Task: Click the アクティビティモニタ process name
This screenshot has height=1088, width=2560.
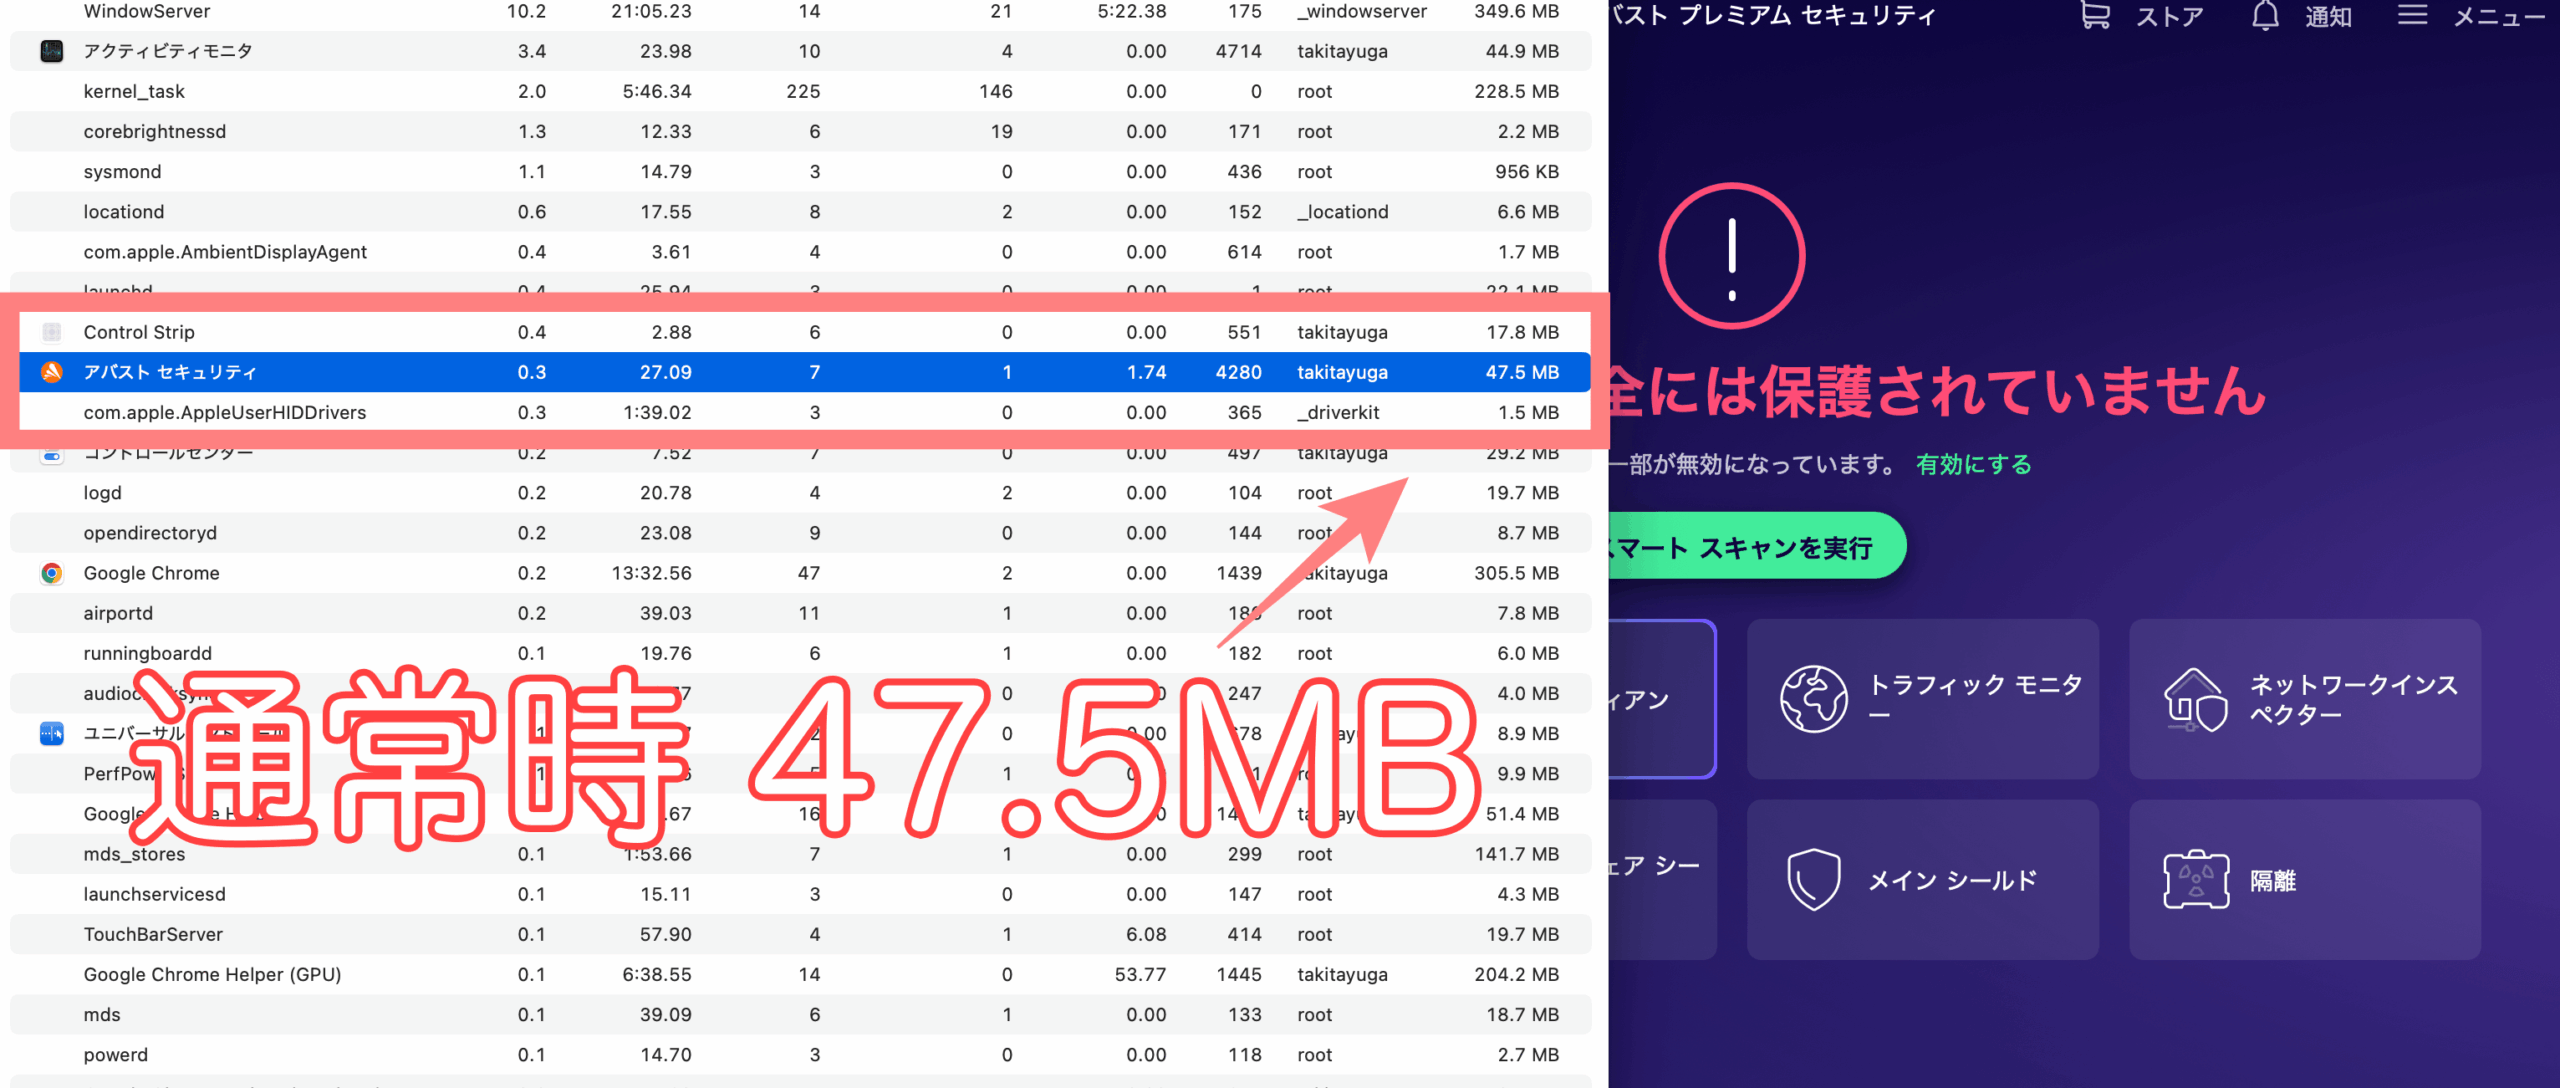Action: coord(168,51)
